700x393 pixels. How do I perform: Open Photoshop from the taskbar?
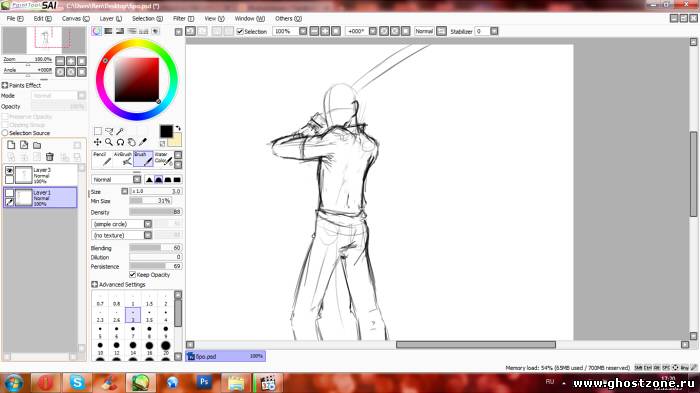(x=204, y=383)
